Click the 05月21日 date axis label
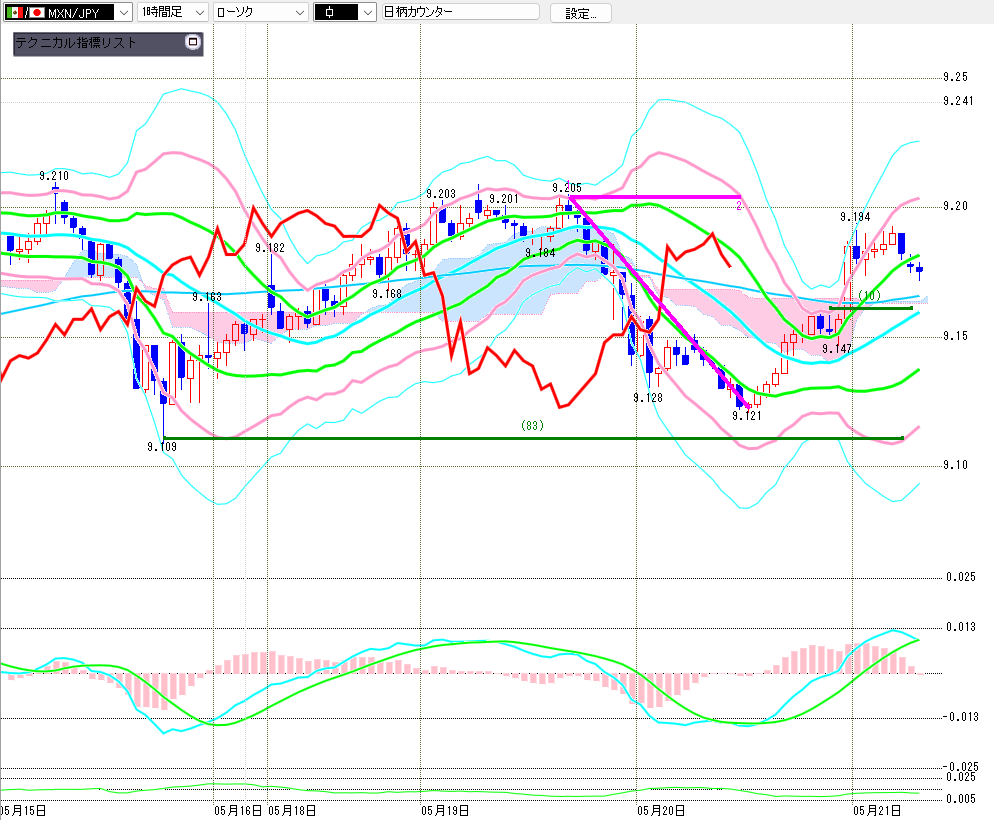 (x=877, y=810)
